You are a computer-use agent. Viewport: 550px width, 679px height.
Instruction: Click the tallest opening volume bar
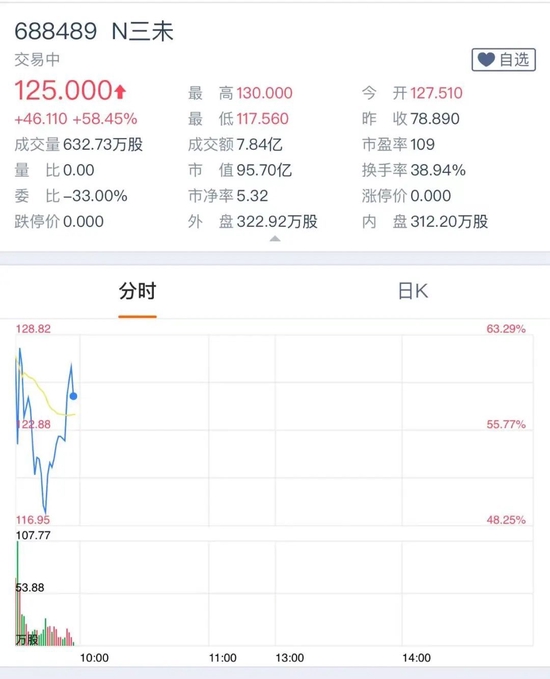pyautogui.click(x=18, y=593)
